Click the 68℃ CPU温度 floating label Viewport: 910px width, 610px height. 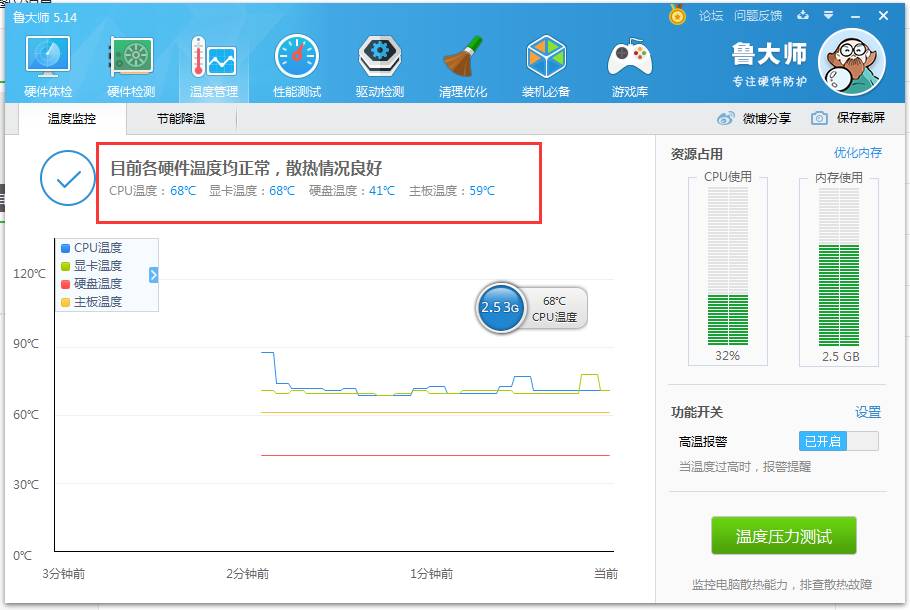(x=554, y=309)
